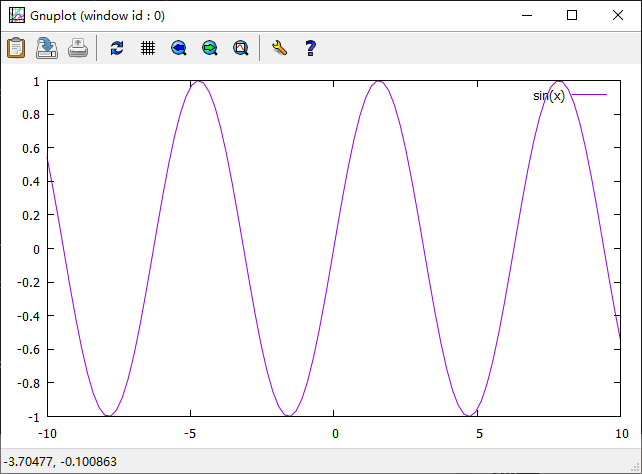
Task: Click the y-axis label 0.2
Action: (31, 215)
